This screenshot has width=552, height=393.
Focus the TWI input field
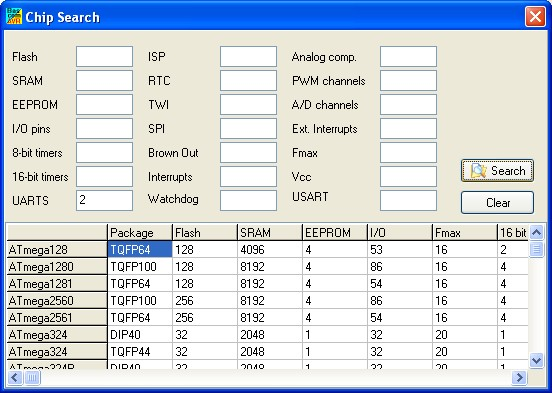coord(249,104)
